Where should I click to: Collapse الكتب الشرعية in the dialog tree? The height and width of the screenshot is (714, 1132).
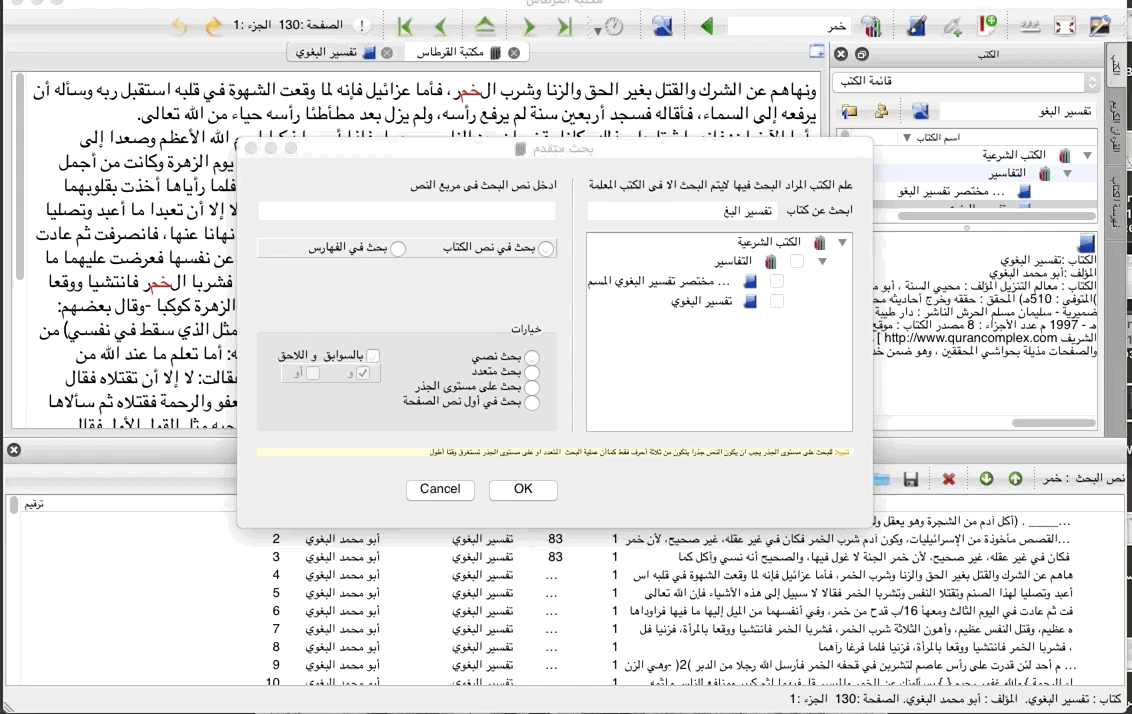(842, 243)
